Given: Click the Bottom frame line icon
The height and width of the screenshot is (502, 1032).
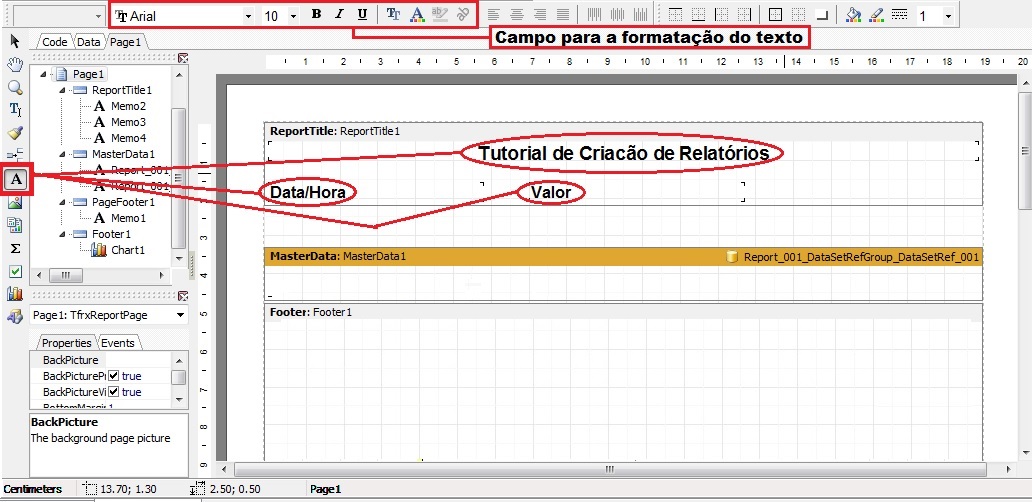Looking at the screenshot, I should (x=698, y=14).
